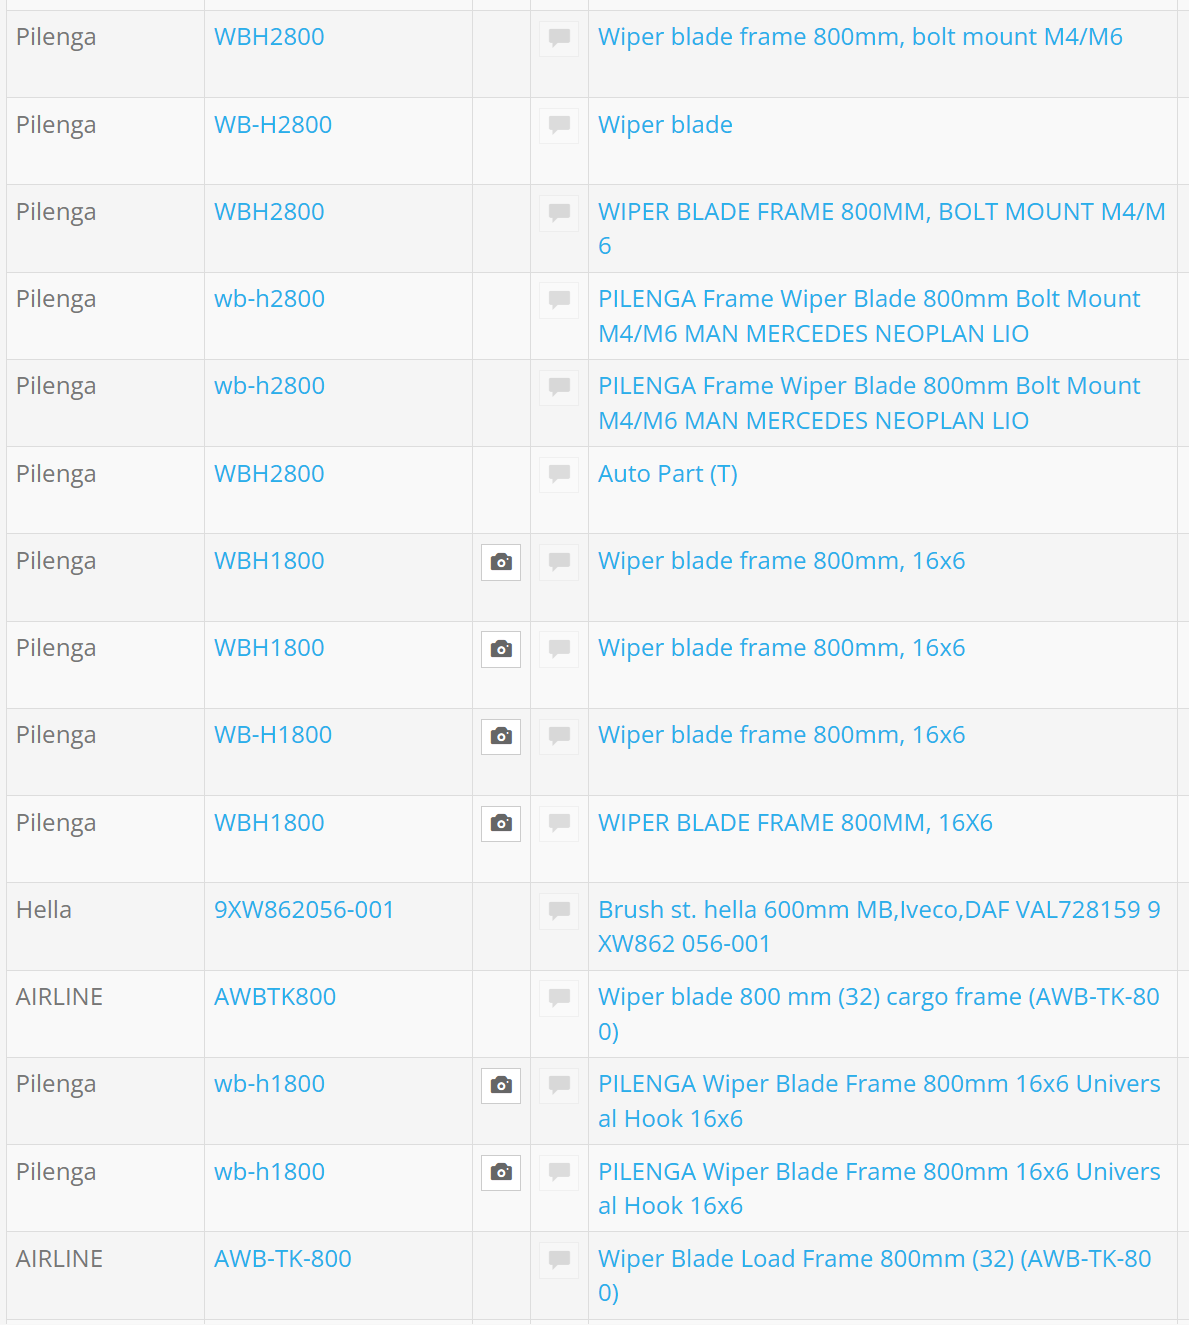
Task: Open part number 9XW862056-001
Action: tap(304, 910)
